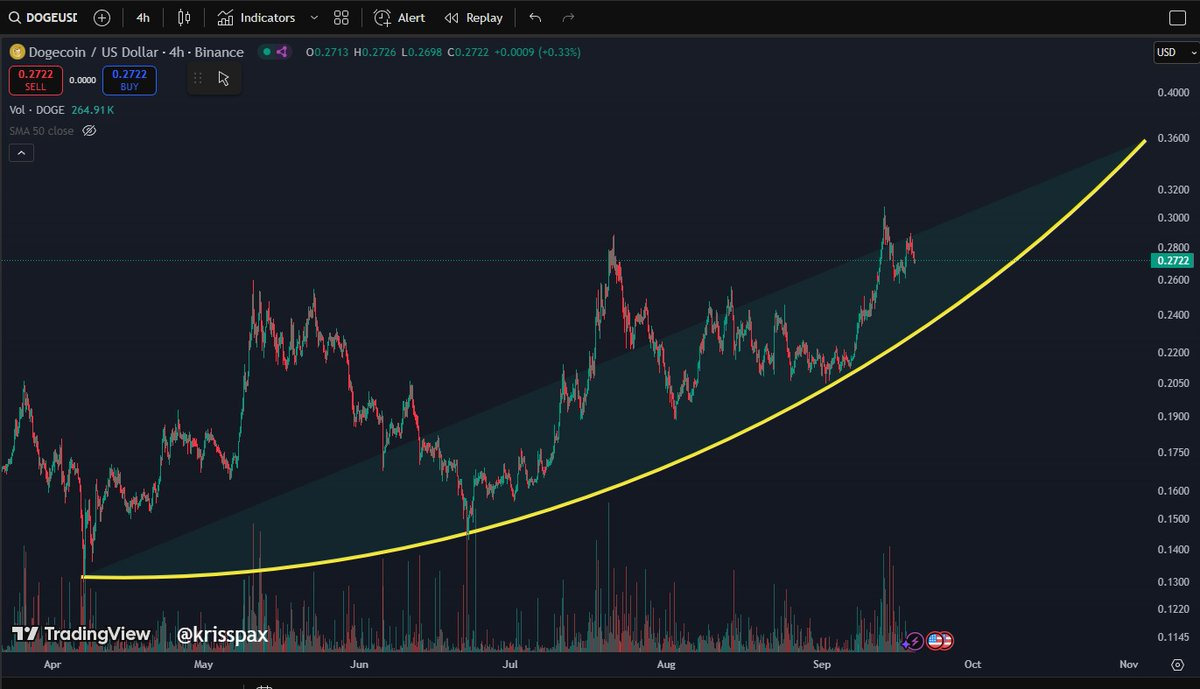Open the layout setup square icon
This screenshot has height=689, width=1200.
(1176, 18)
